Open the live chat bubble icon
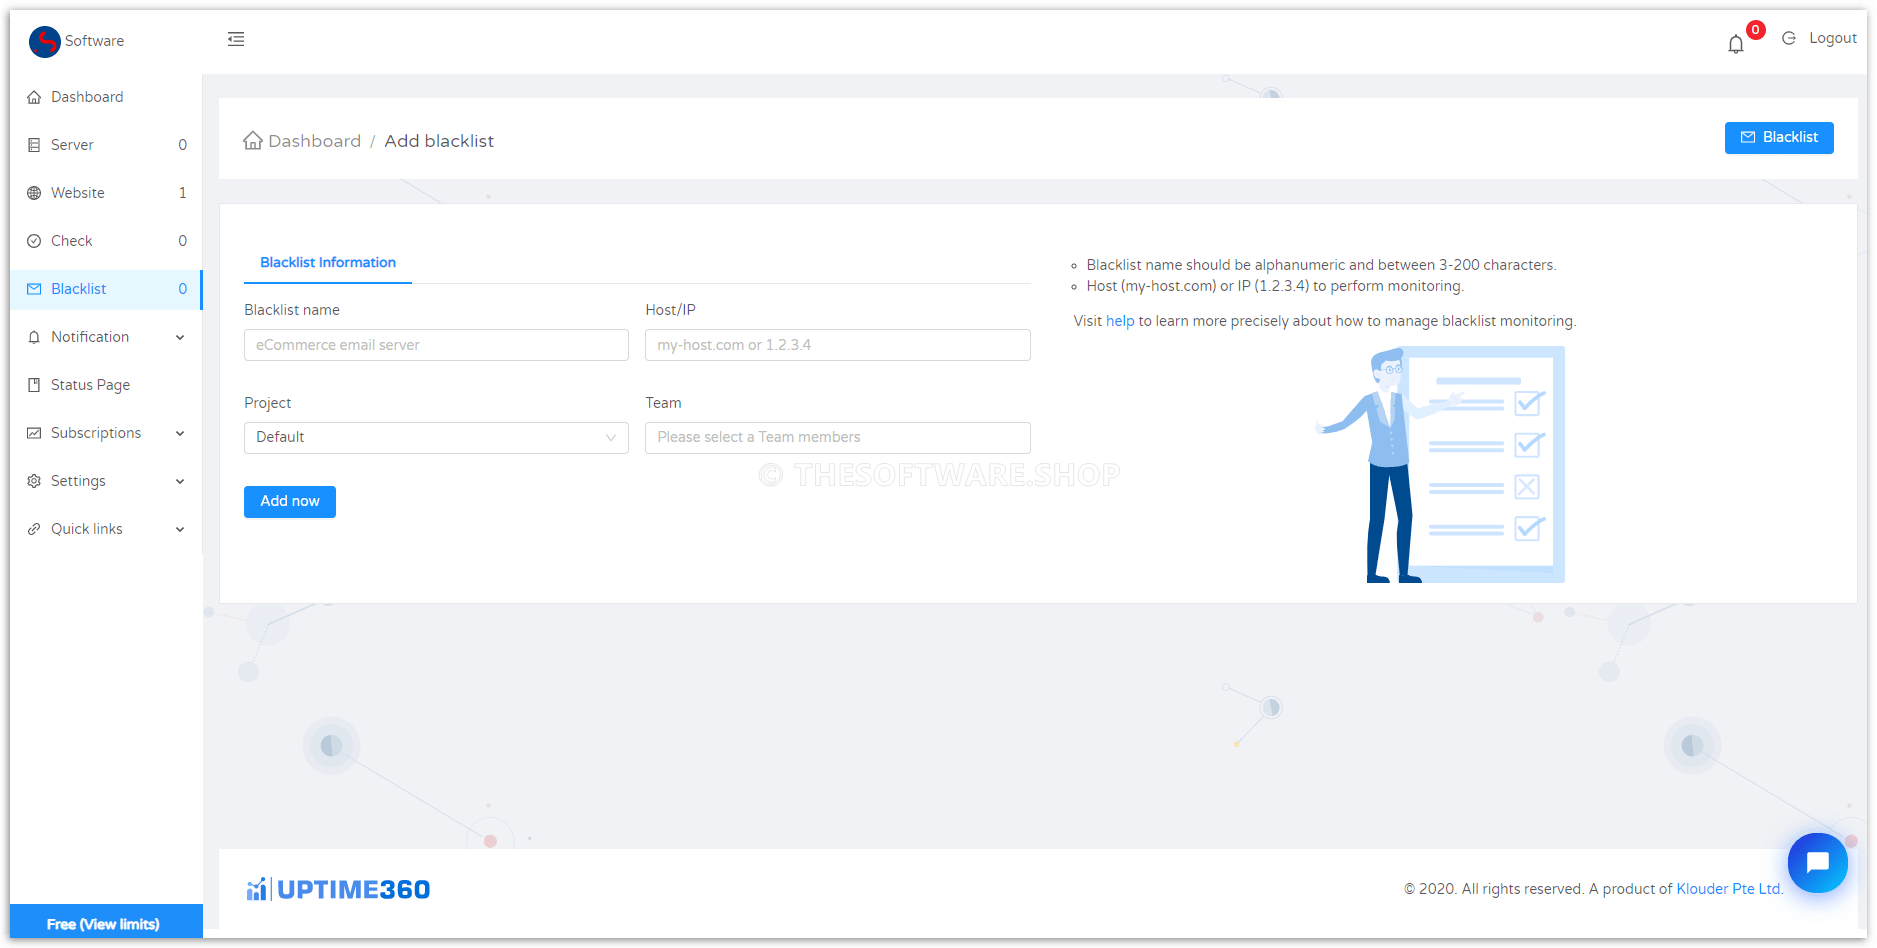The height and width of the screenshot is (948, 1877). 1817,862
